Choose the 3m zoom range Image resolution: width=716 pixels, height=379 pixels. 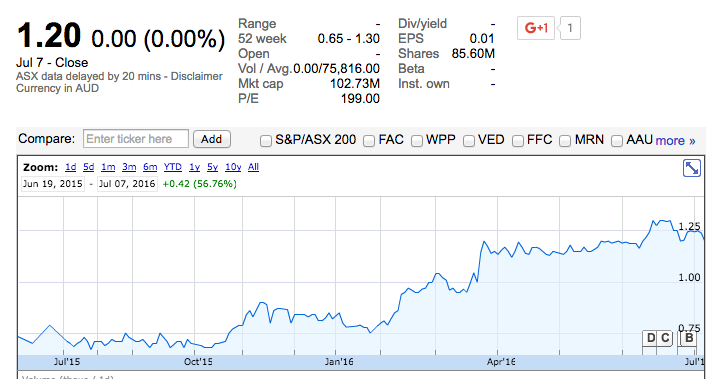coord(129,167)
